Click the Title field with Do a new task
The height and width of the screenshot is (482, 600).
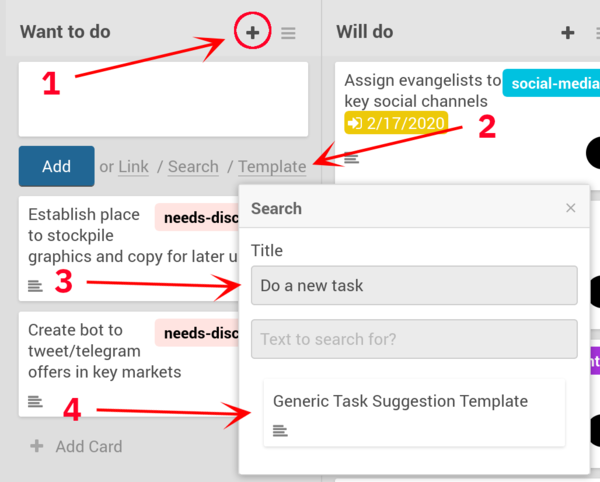[414, 285]
